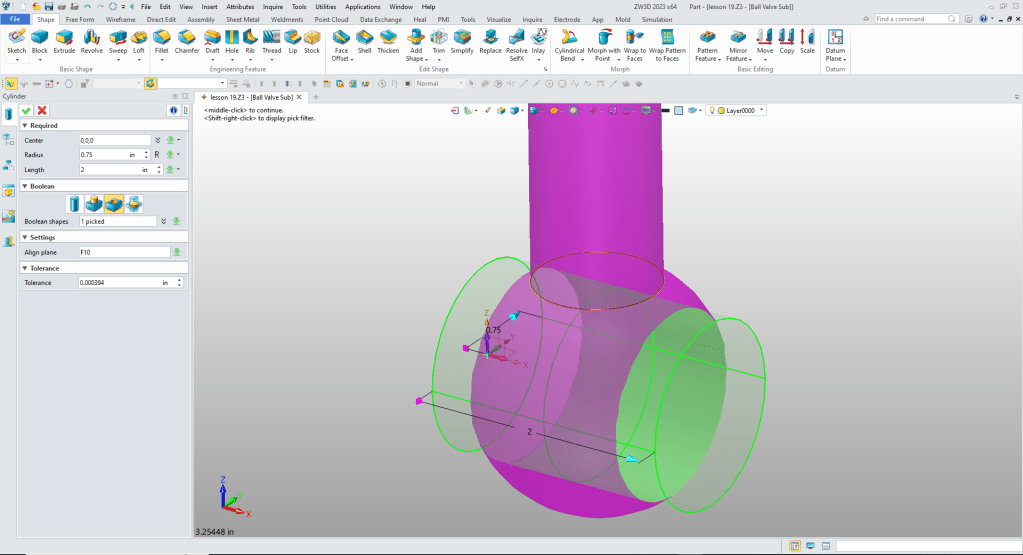
Task: Enable the Remove boolean mode
Action: point(114,204)
